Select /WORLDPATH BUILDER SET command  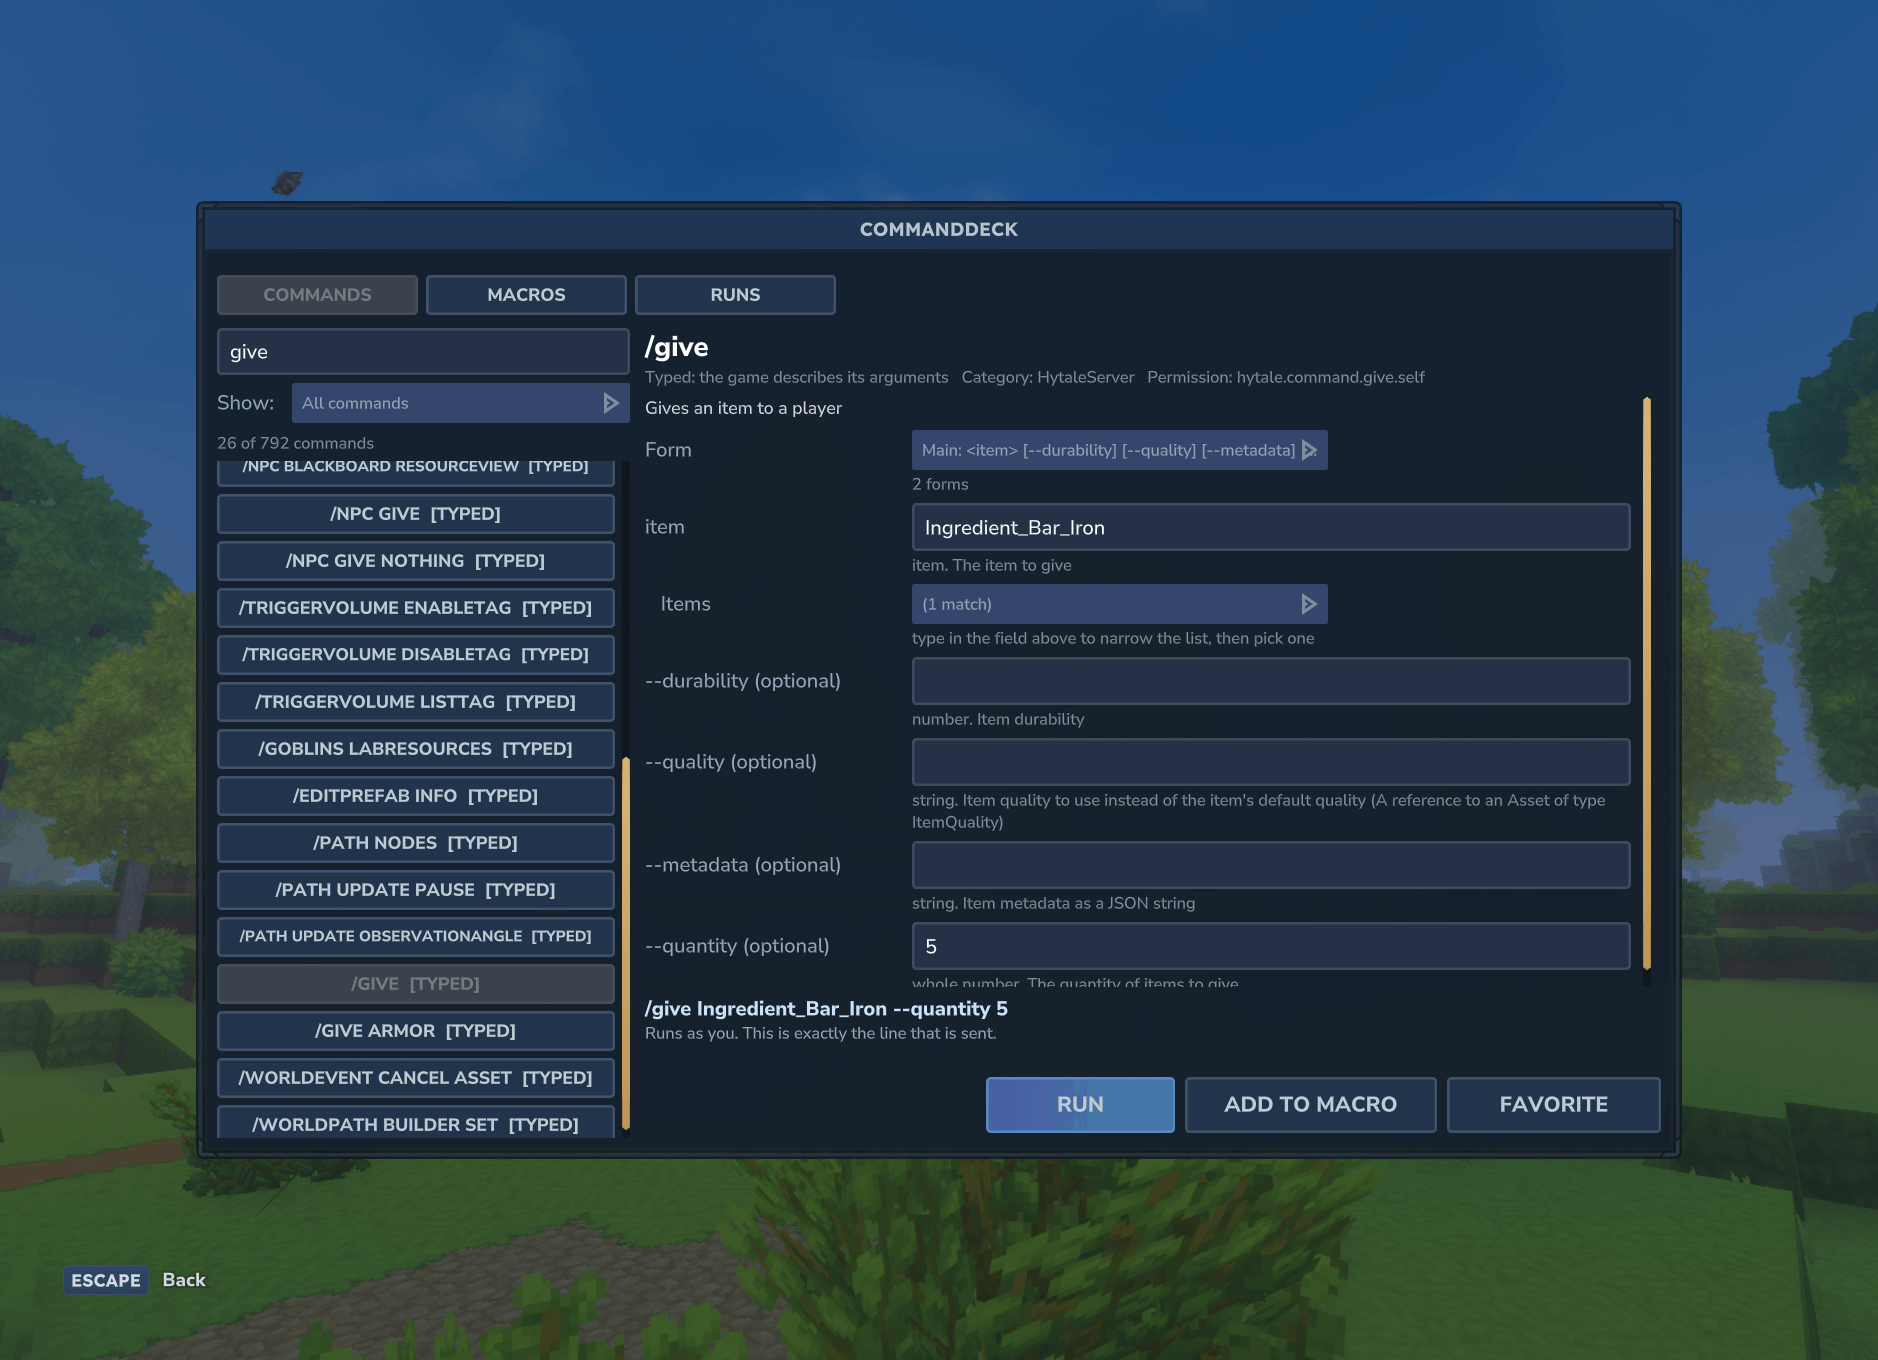point(415,1122)
